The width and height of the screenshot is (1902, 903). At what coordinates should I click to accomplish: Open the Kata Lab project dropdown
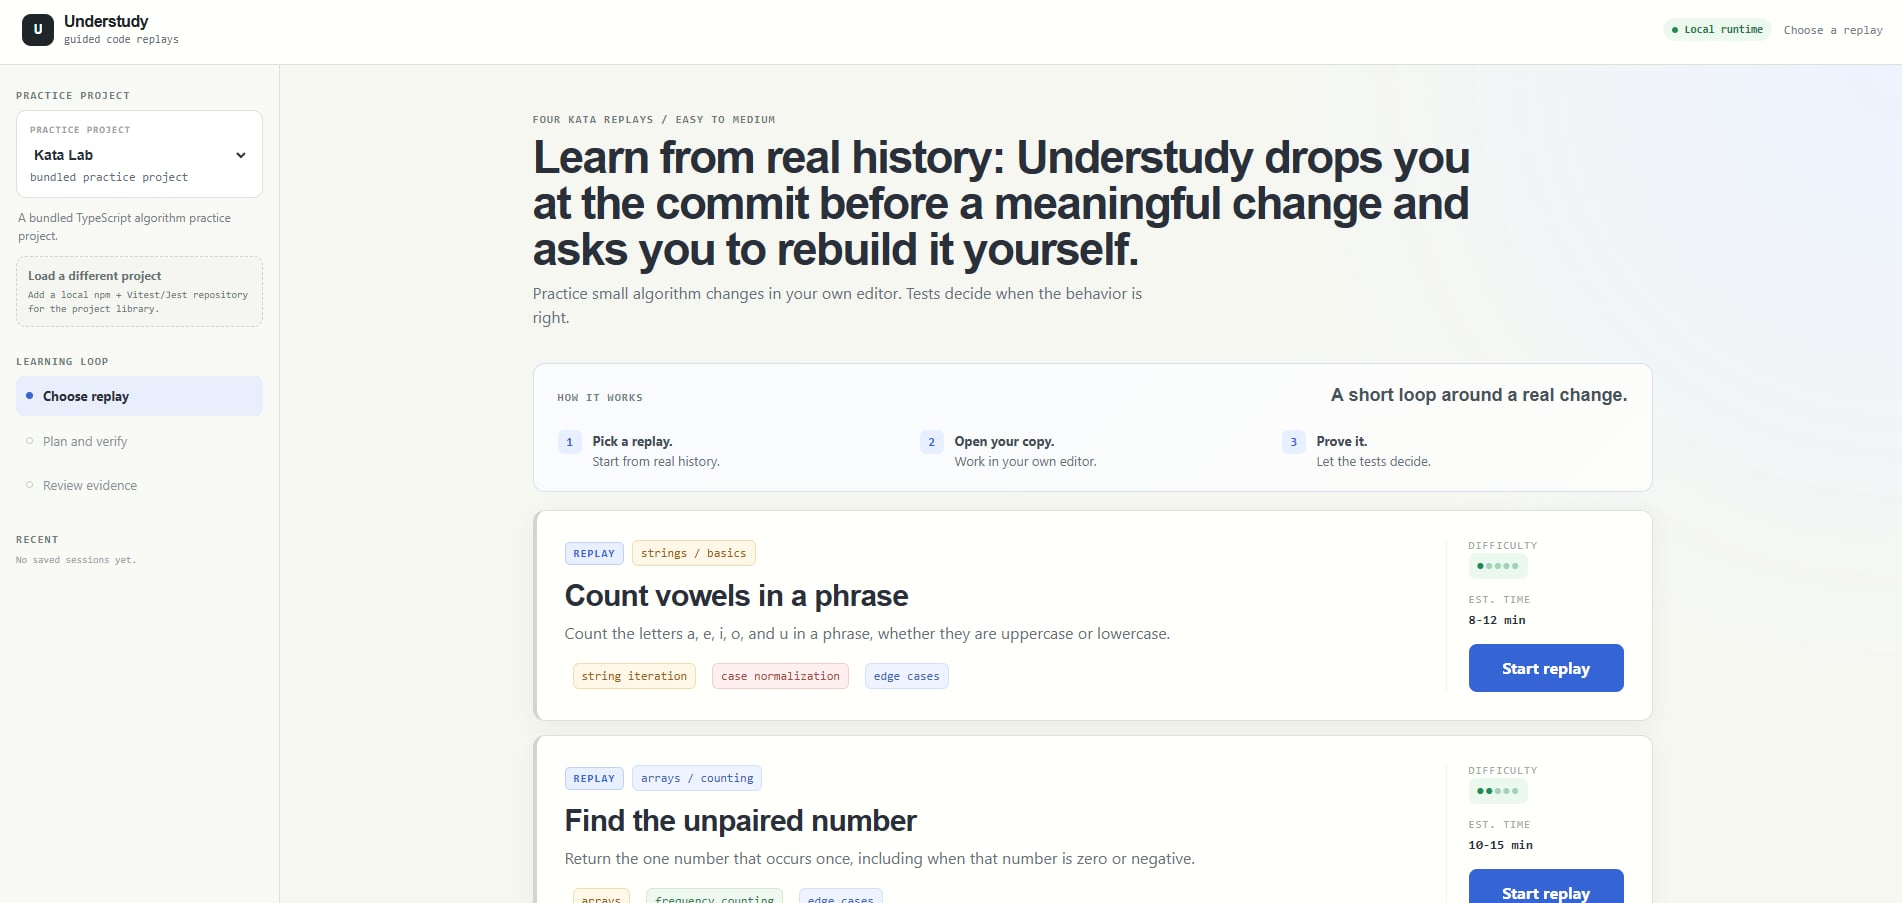click(139, 155)
